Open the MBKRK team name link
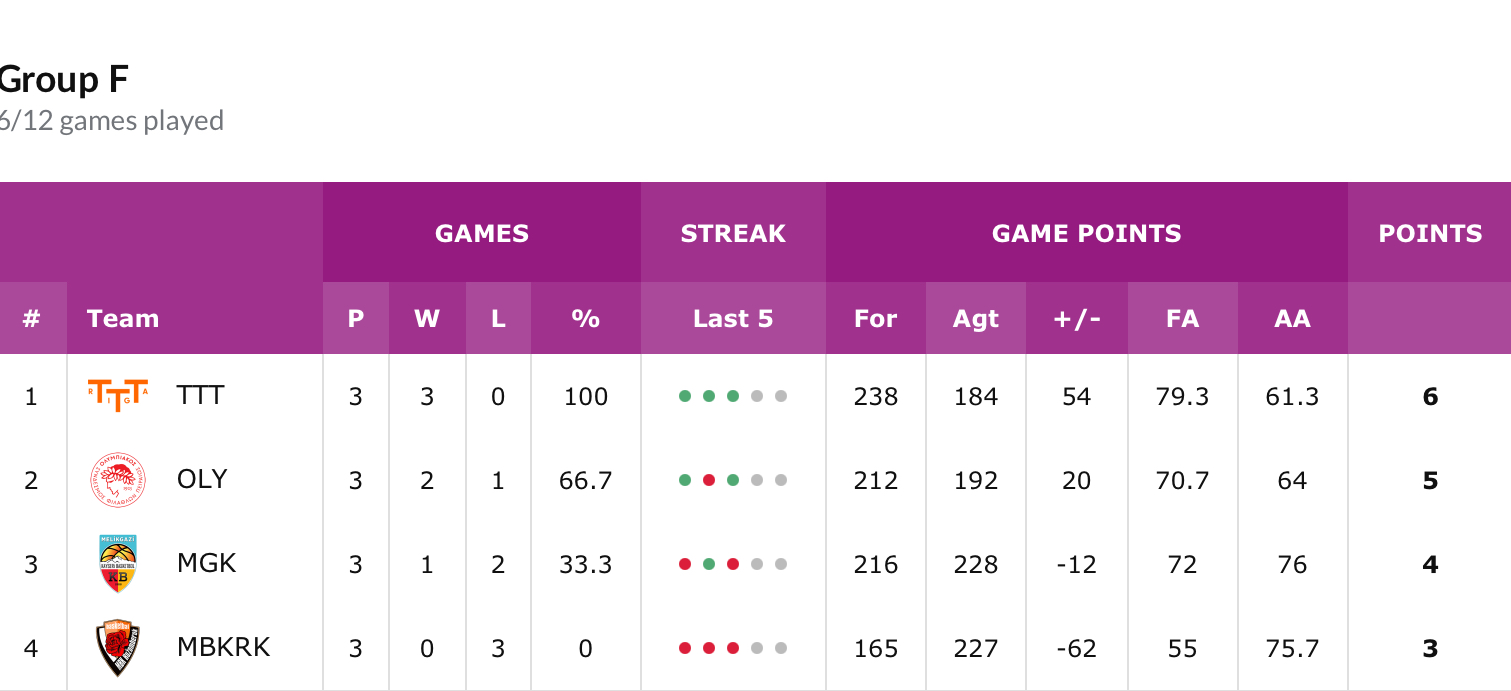Screen dimensions: 1511x691 click(223, 647)
